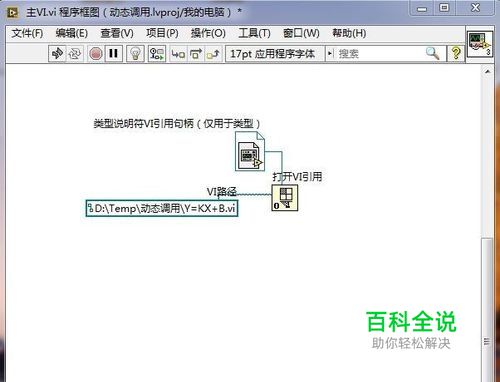Open the 文件(F) menu
Image resolution: width=500 pixels, height=382 pixels.
(x=27, y=33)
